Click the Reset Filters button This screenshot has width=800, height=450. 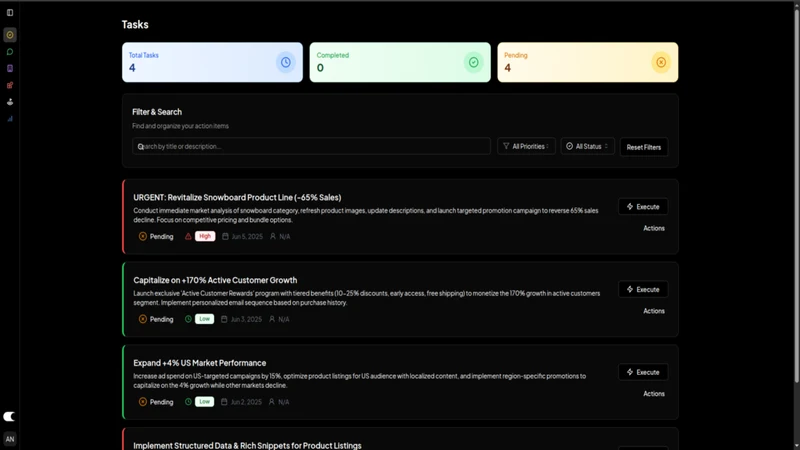[x=643, y=147]
